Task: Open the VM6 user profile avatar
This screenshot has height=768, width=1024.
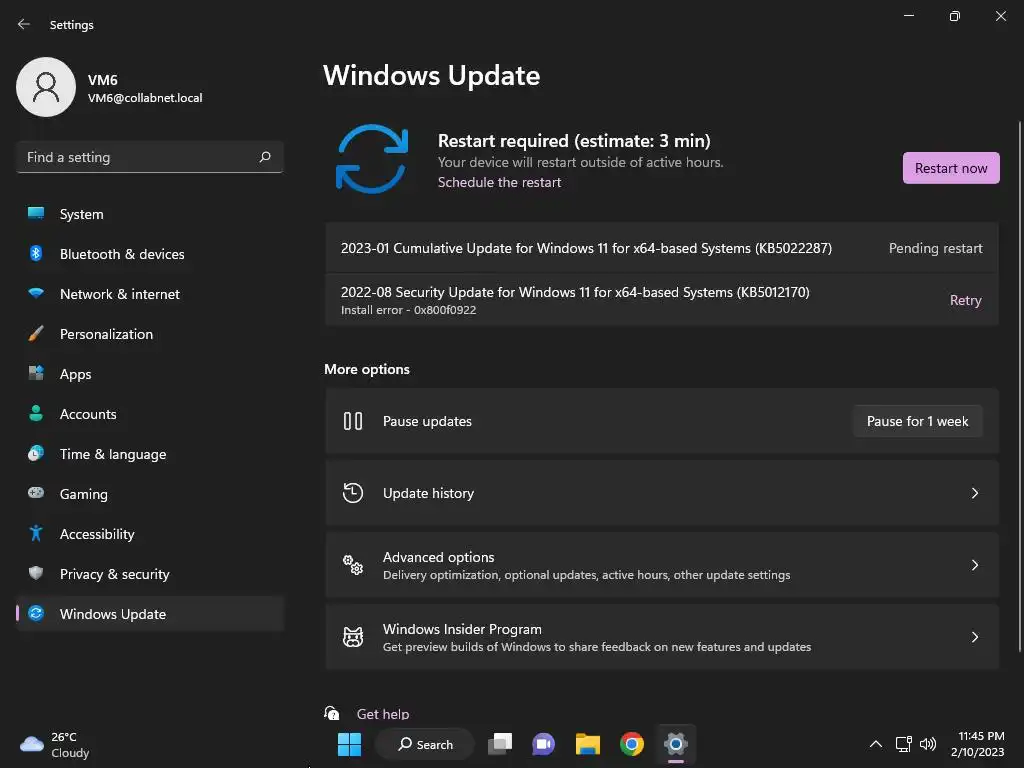Action: click(x=46, y=87)
